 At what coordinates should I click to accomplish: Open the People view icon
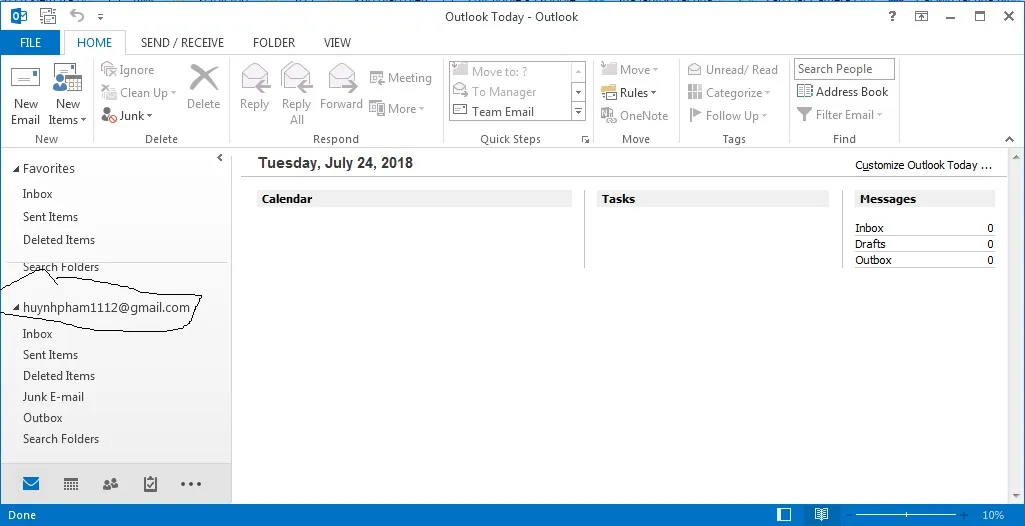[x=110, y=484]
